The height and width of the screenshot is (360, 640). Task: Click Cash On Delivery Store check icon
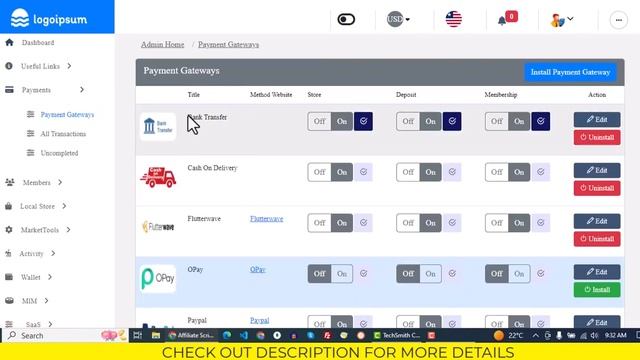[x=363, y=172]
